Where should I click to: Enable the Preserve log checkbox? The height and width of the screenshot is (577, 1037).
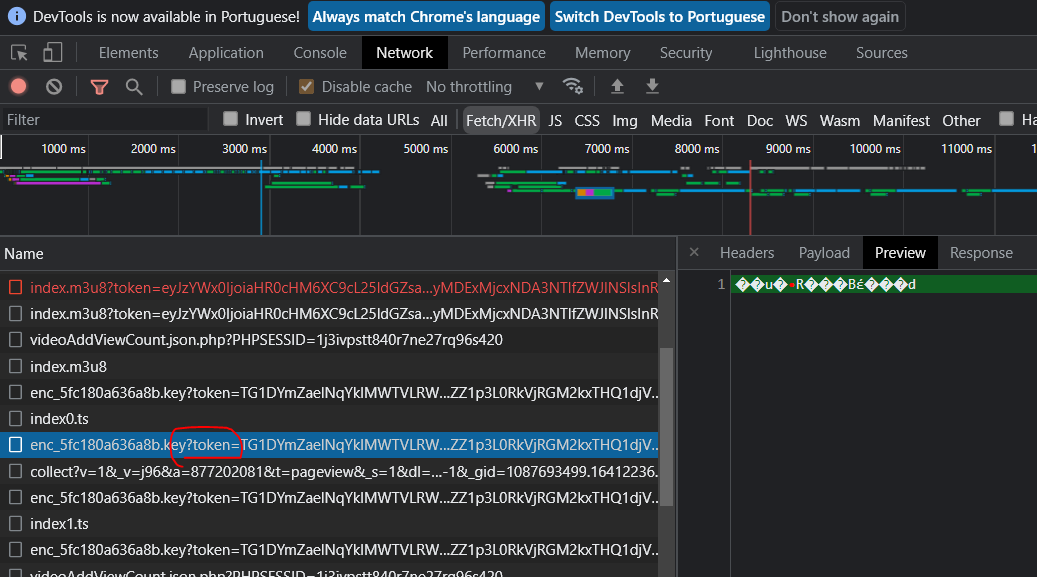[x=178, y=86]
